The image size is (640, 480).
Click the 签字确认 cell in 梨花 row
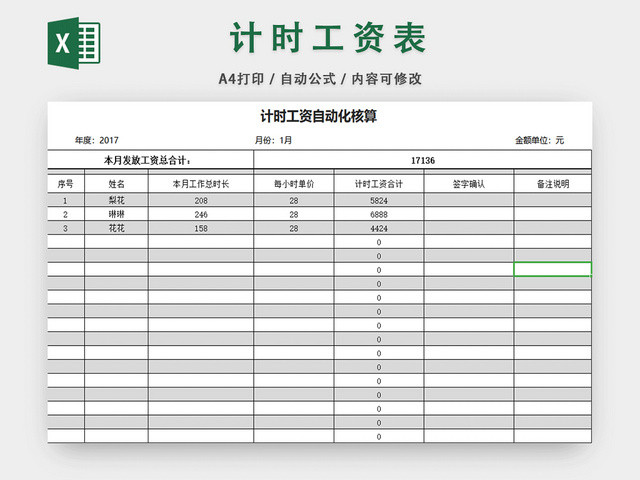469,200
